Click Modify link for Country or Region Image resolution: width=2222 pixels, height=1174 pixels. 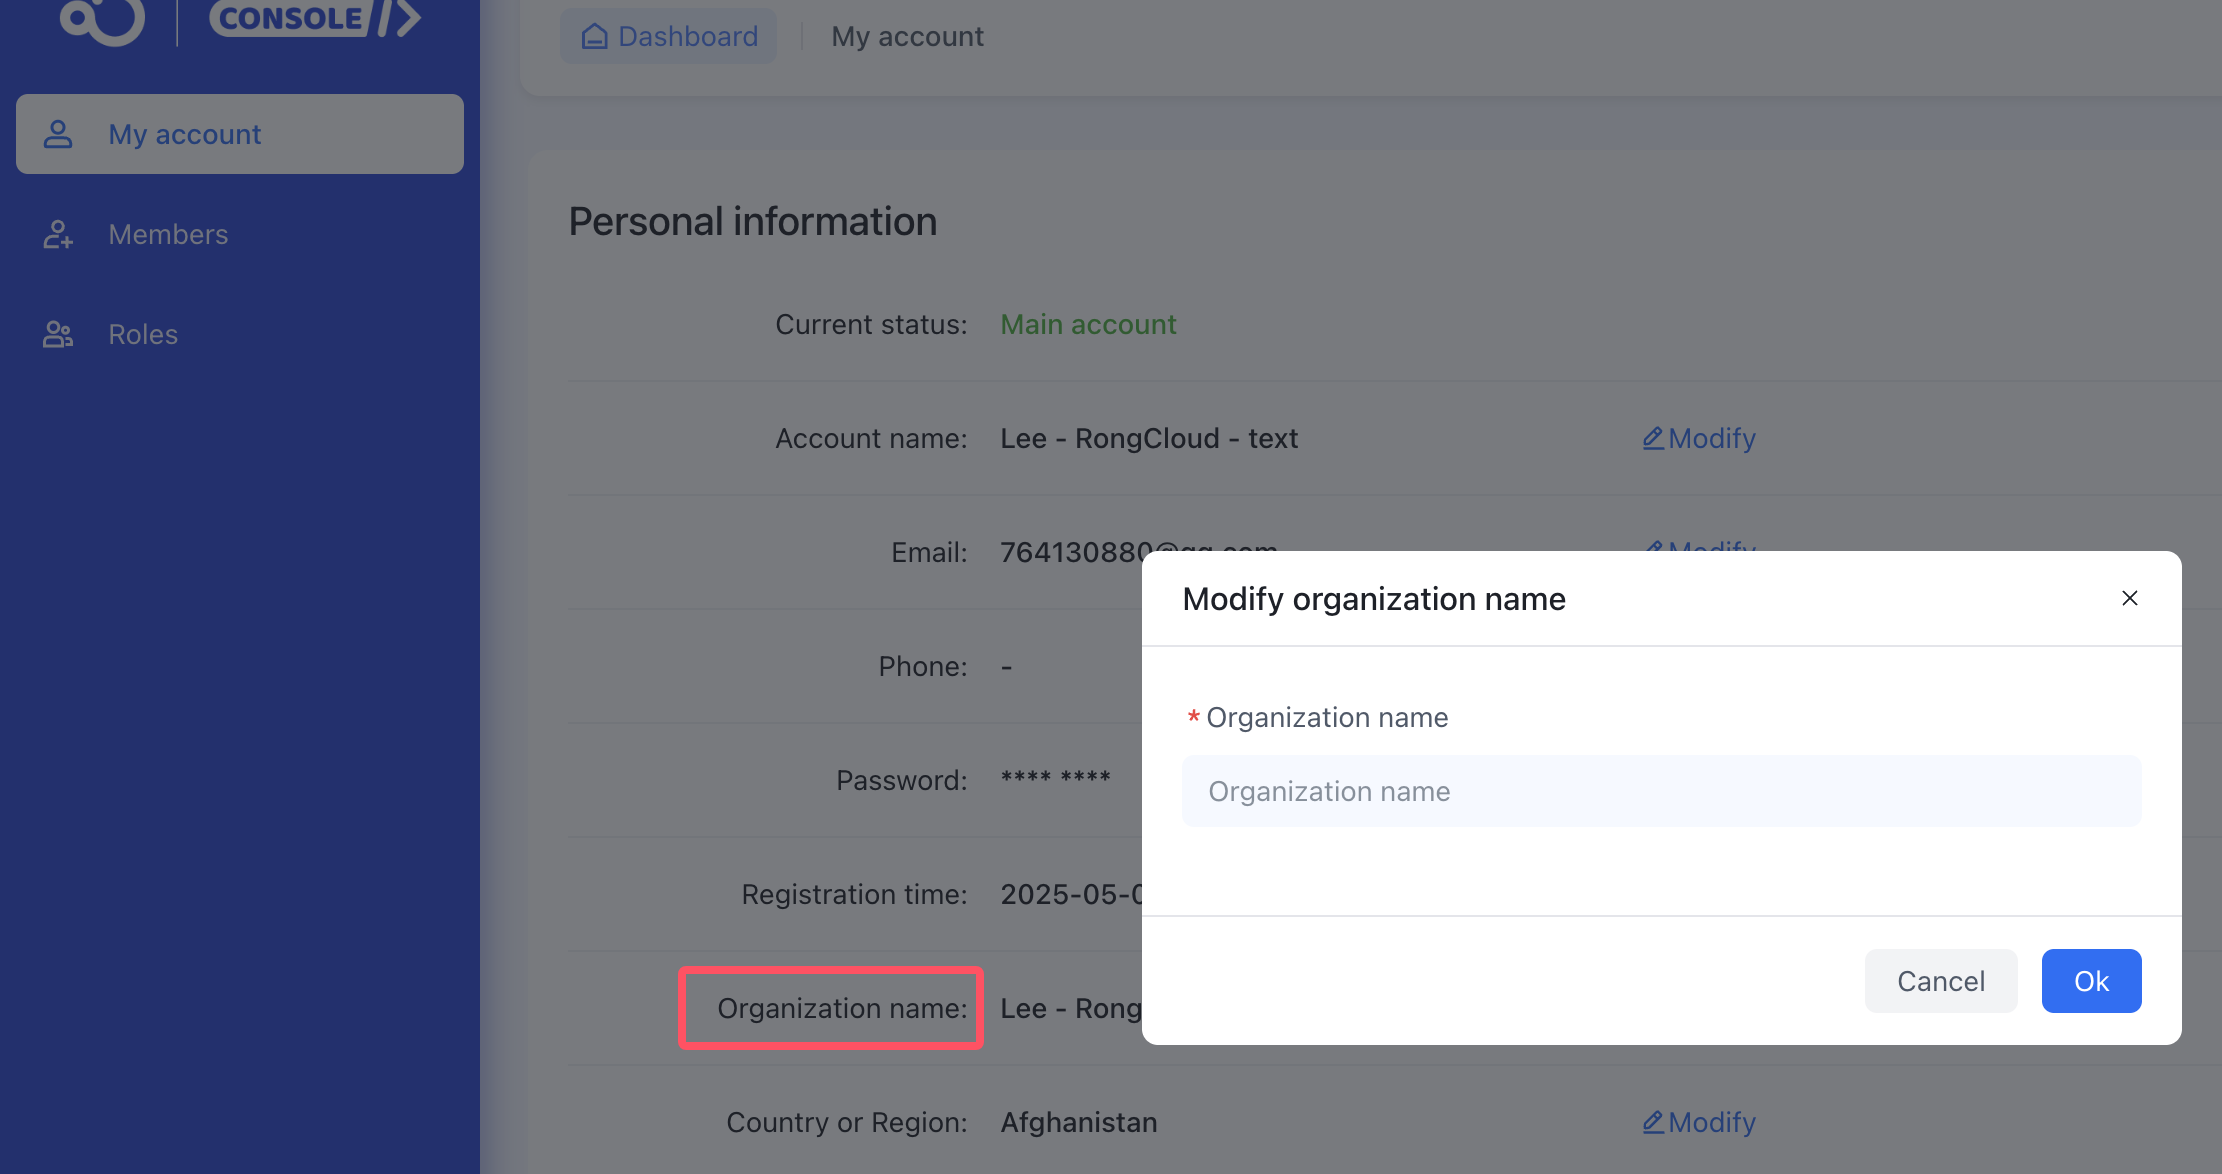[1711, 1122]
